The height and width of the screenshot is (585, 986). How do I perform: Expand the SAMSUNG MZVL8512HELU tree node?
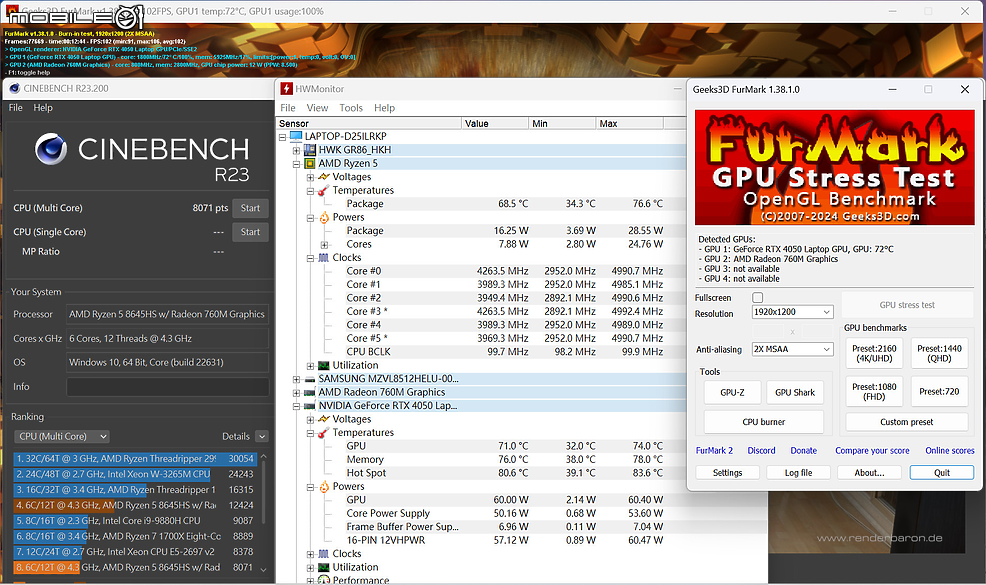[x=296, y=379]
